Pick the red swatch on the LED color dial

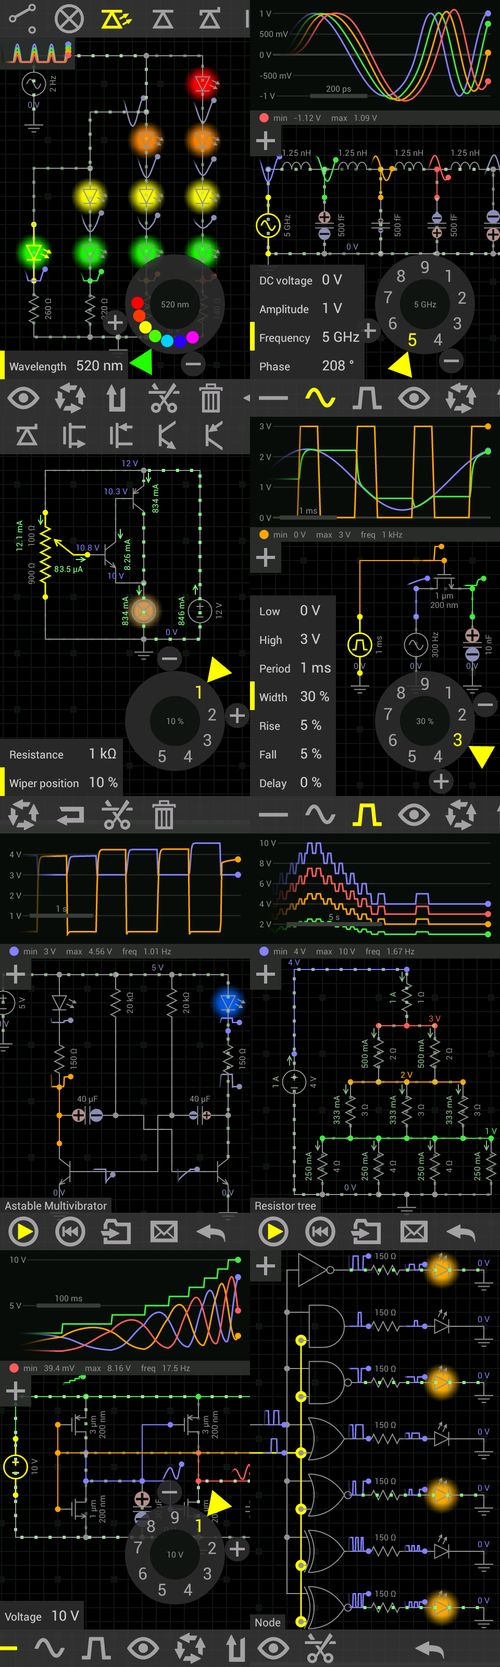click(139, 304)
